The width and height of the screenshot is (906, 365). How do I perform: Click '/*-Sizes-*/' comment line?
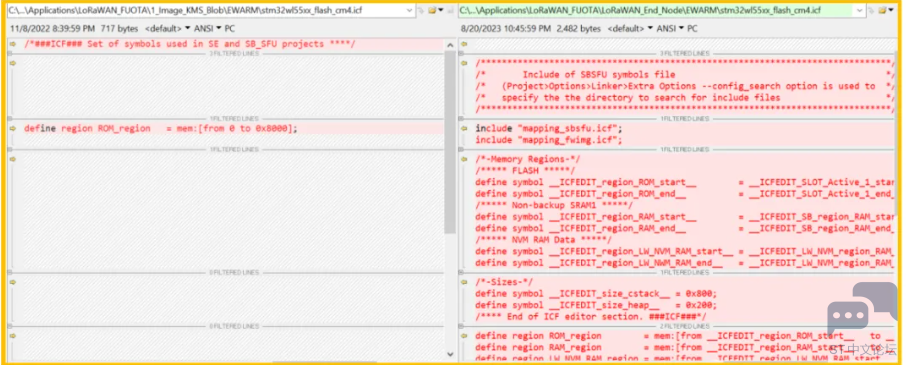(x=504, y=282)
